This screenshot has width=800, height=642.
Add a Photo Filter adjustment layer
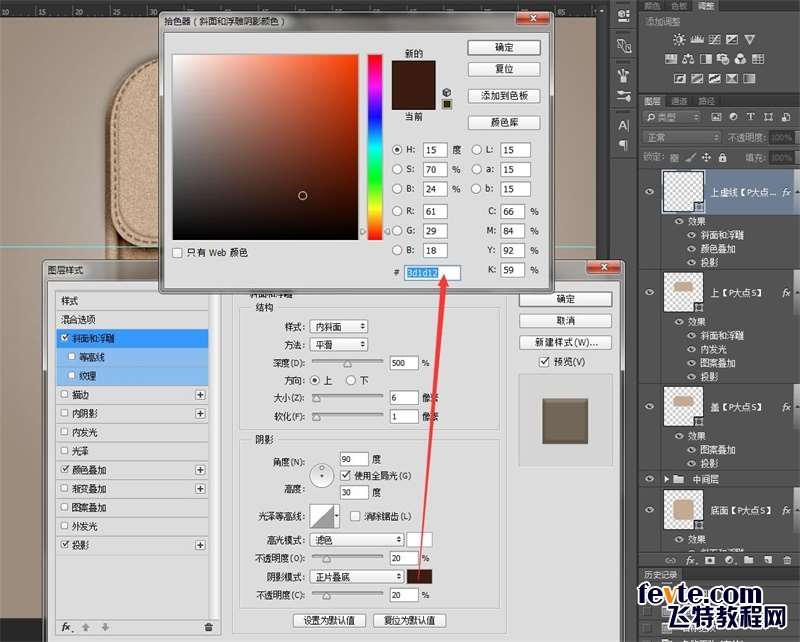point(723,59)
